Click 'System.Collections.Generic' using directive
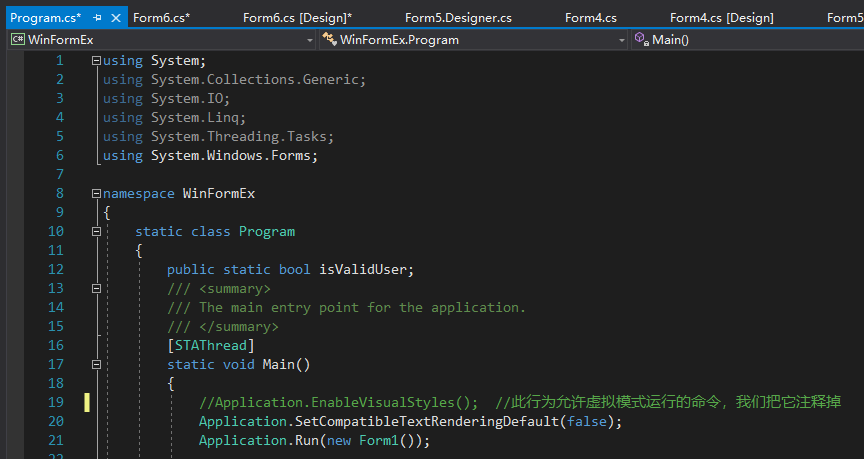 (255, 80)
